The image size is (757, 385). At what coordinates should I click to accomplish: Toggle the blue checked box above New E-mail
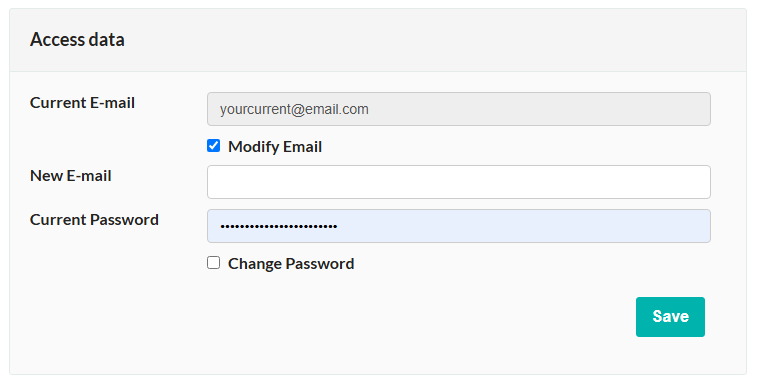213,145
